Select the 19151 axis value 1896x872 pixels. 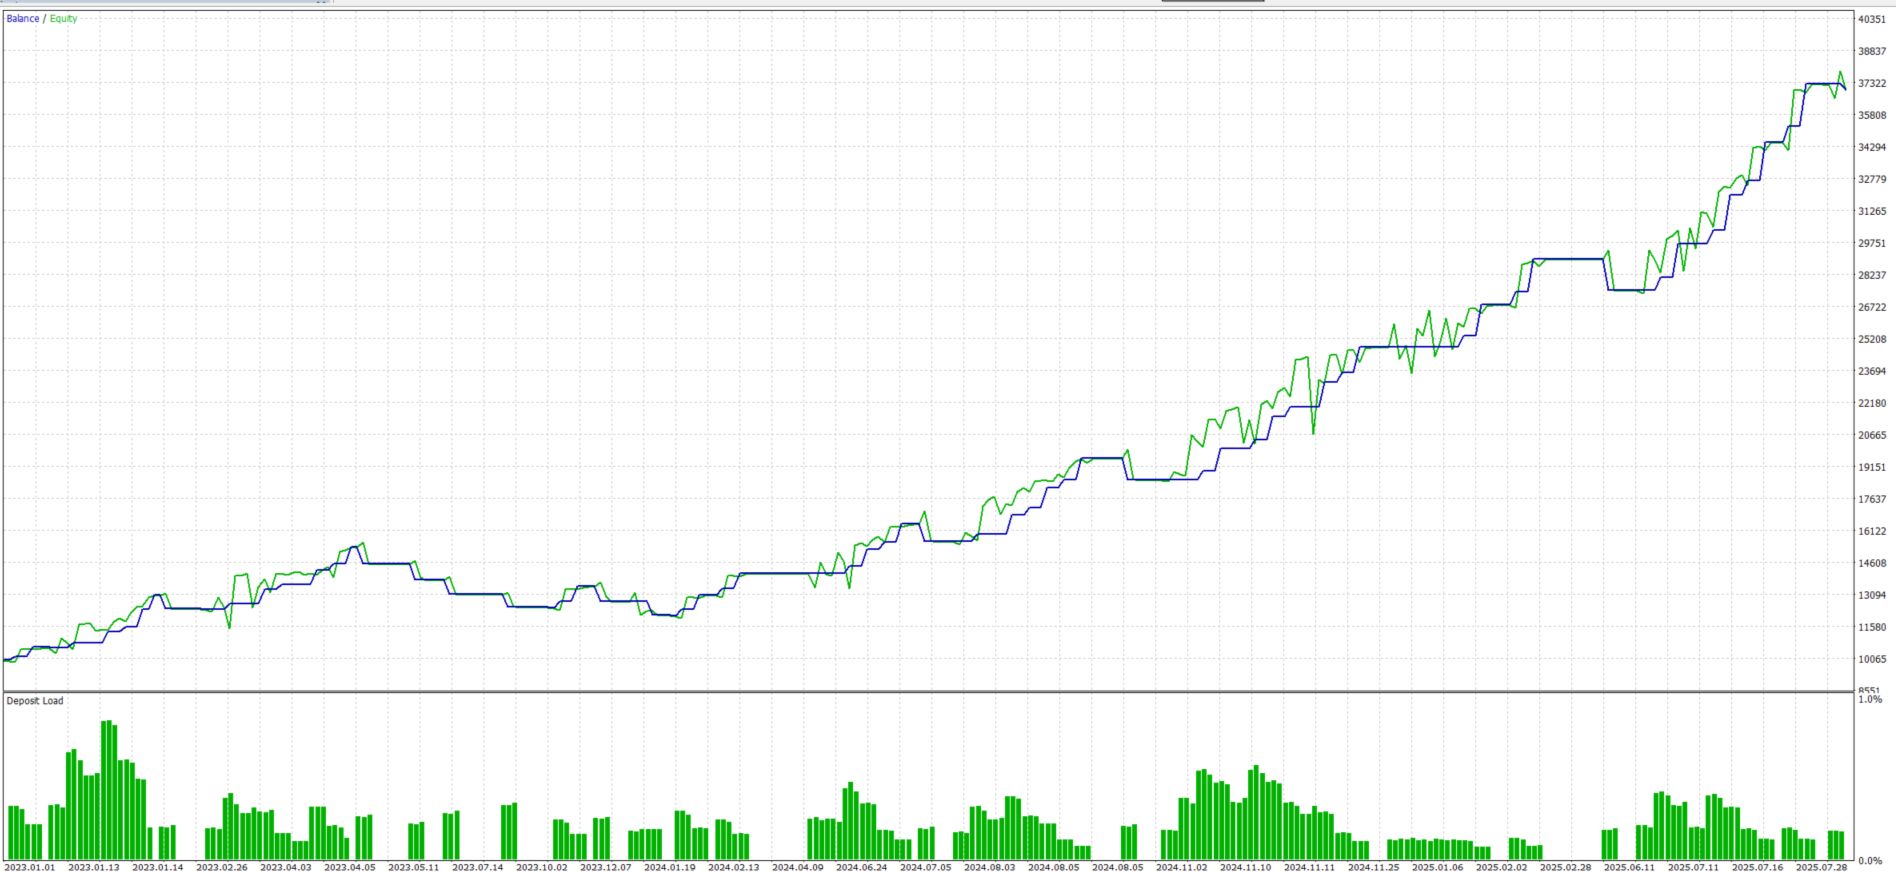(1872, 467)
